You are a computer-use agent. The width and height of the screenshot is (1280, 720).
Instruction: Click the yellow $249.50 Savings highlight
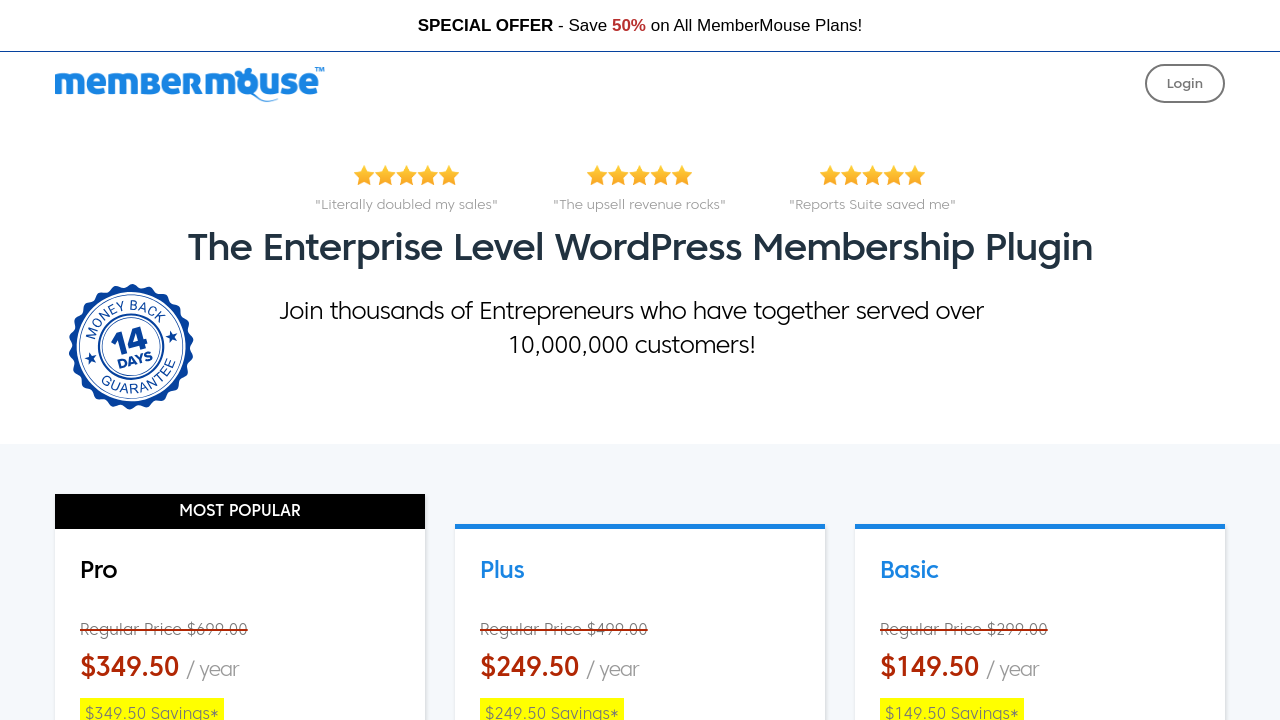[x=552, y=711]
